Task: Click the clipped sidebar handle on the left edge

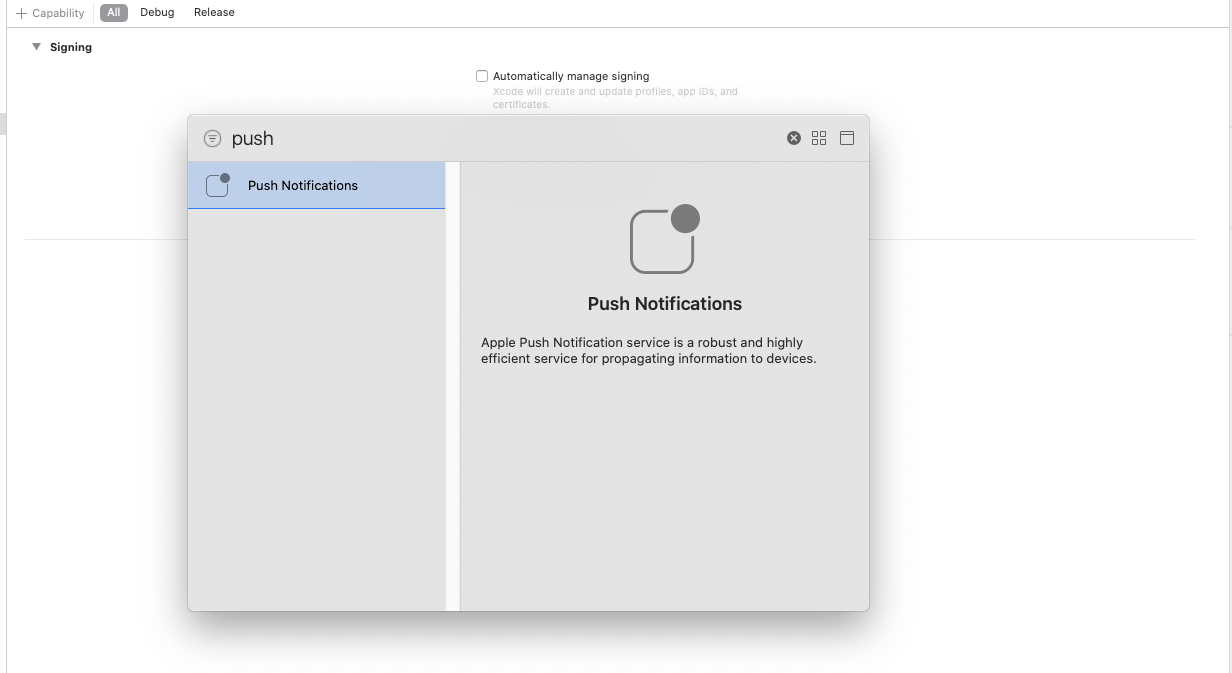Action: 3,124
